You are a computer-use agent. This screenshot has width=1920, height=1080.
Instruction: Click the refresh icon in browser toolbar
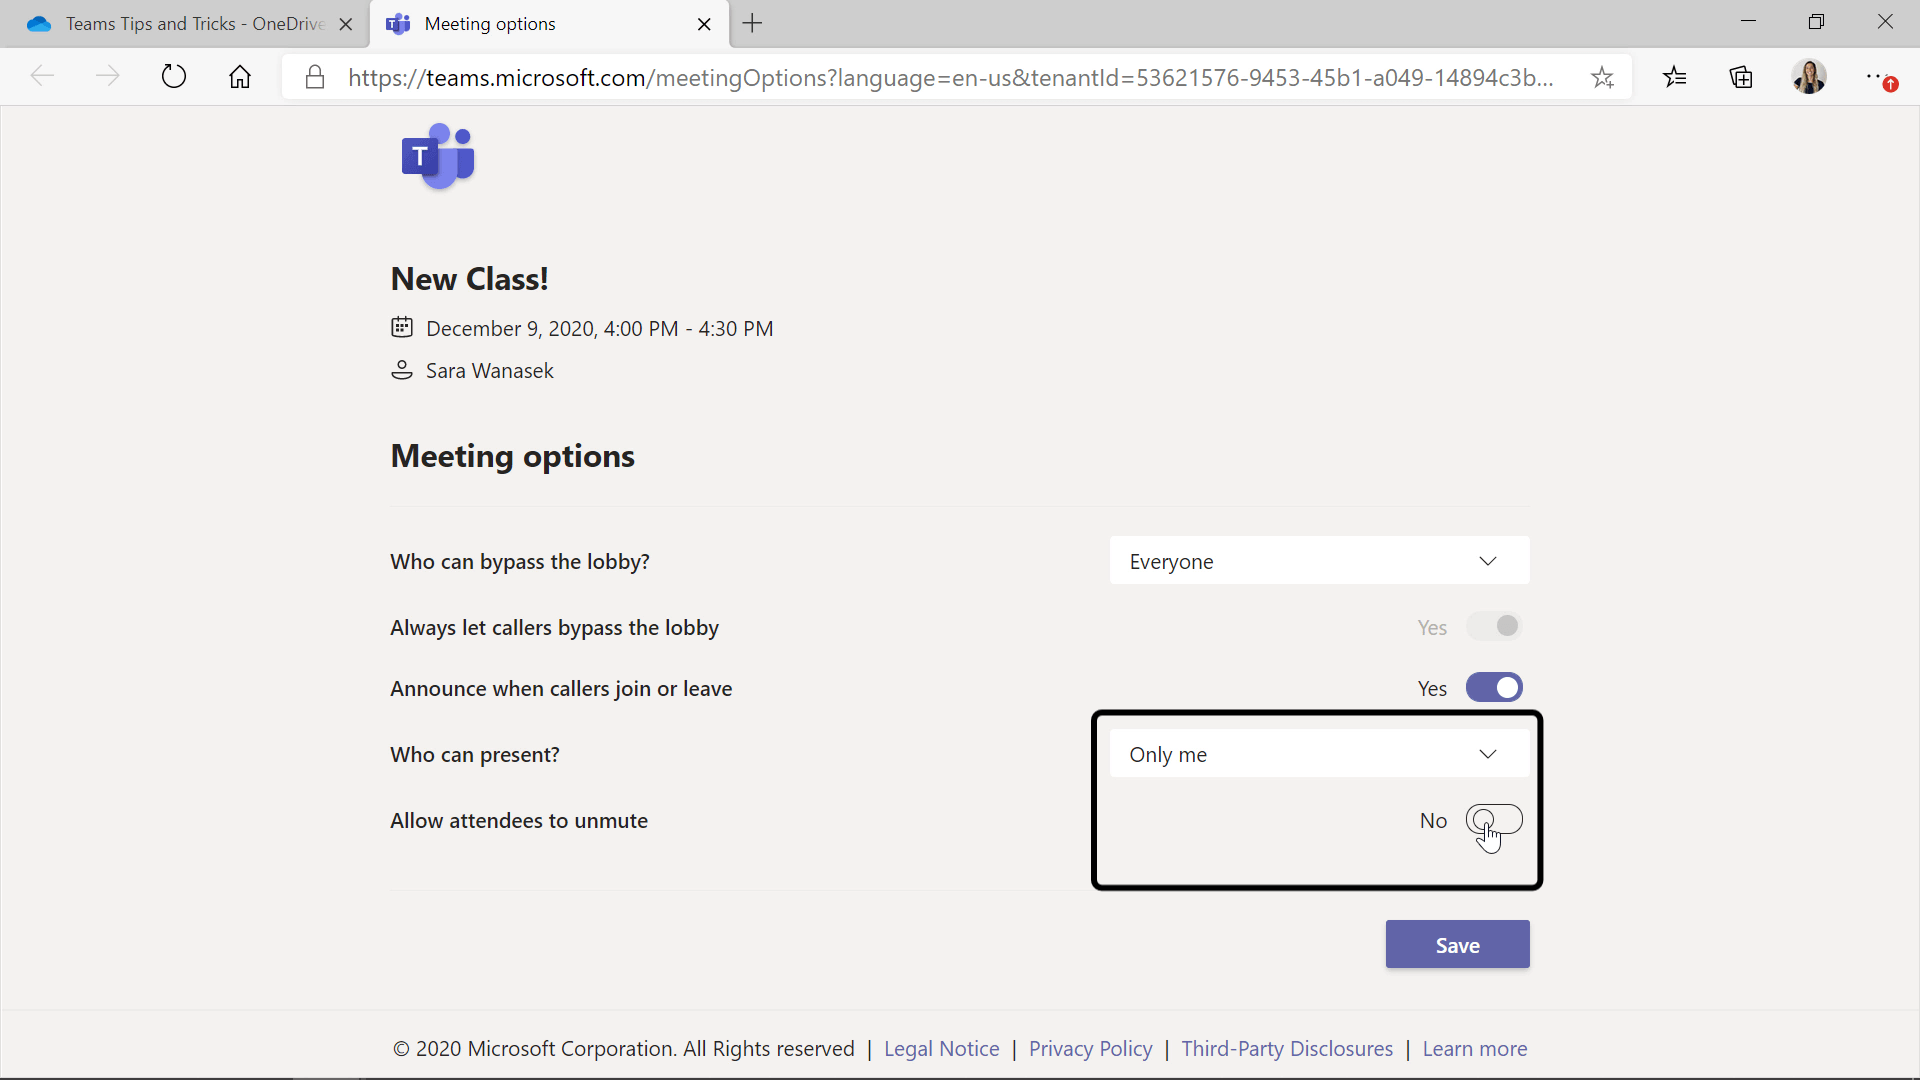[x=174, y=76]
